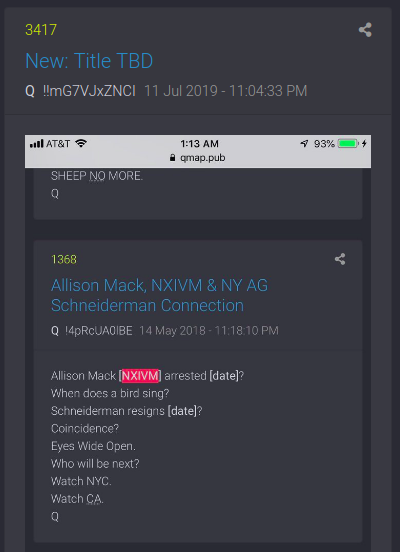Open the Allison Mack, NXIVM & NY AG title
Screen dimensions: 400x552
pos(160,295)
